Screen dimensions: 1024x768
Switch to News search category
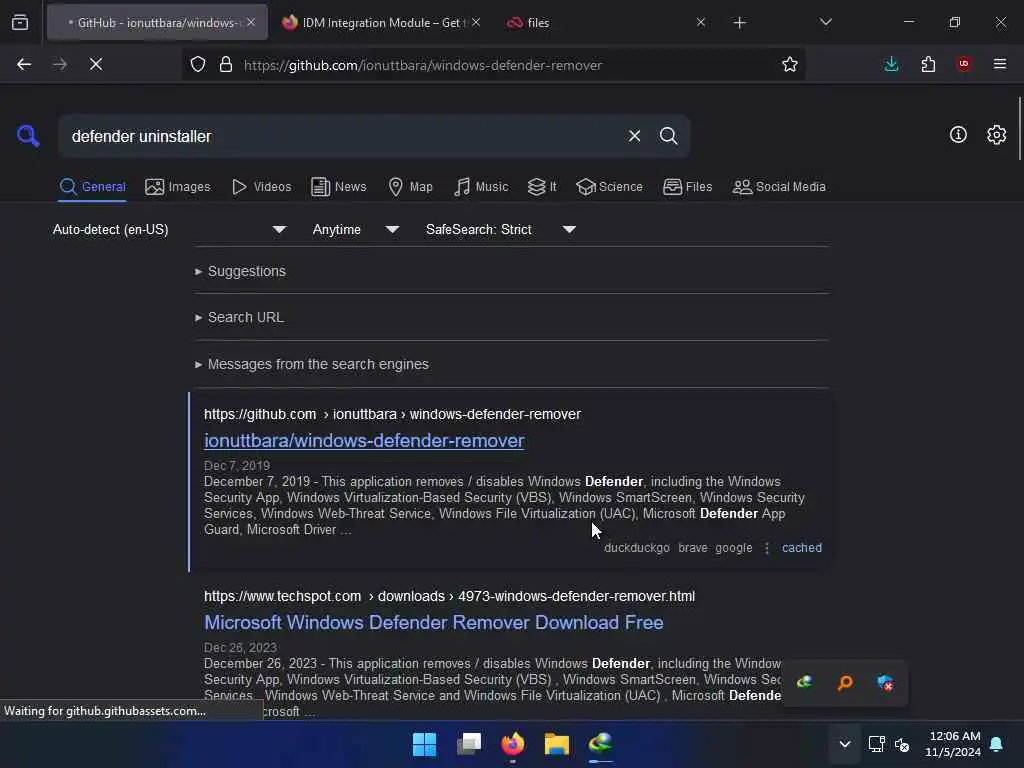(338, 187)
